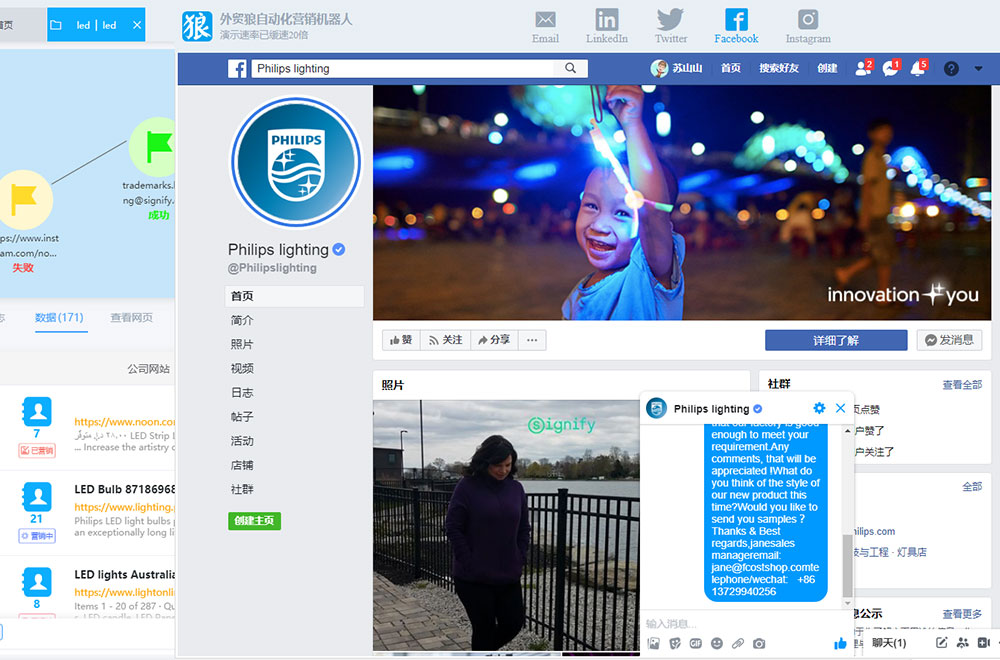Open the 聊天(1) chat tab

click(889, 643)
